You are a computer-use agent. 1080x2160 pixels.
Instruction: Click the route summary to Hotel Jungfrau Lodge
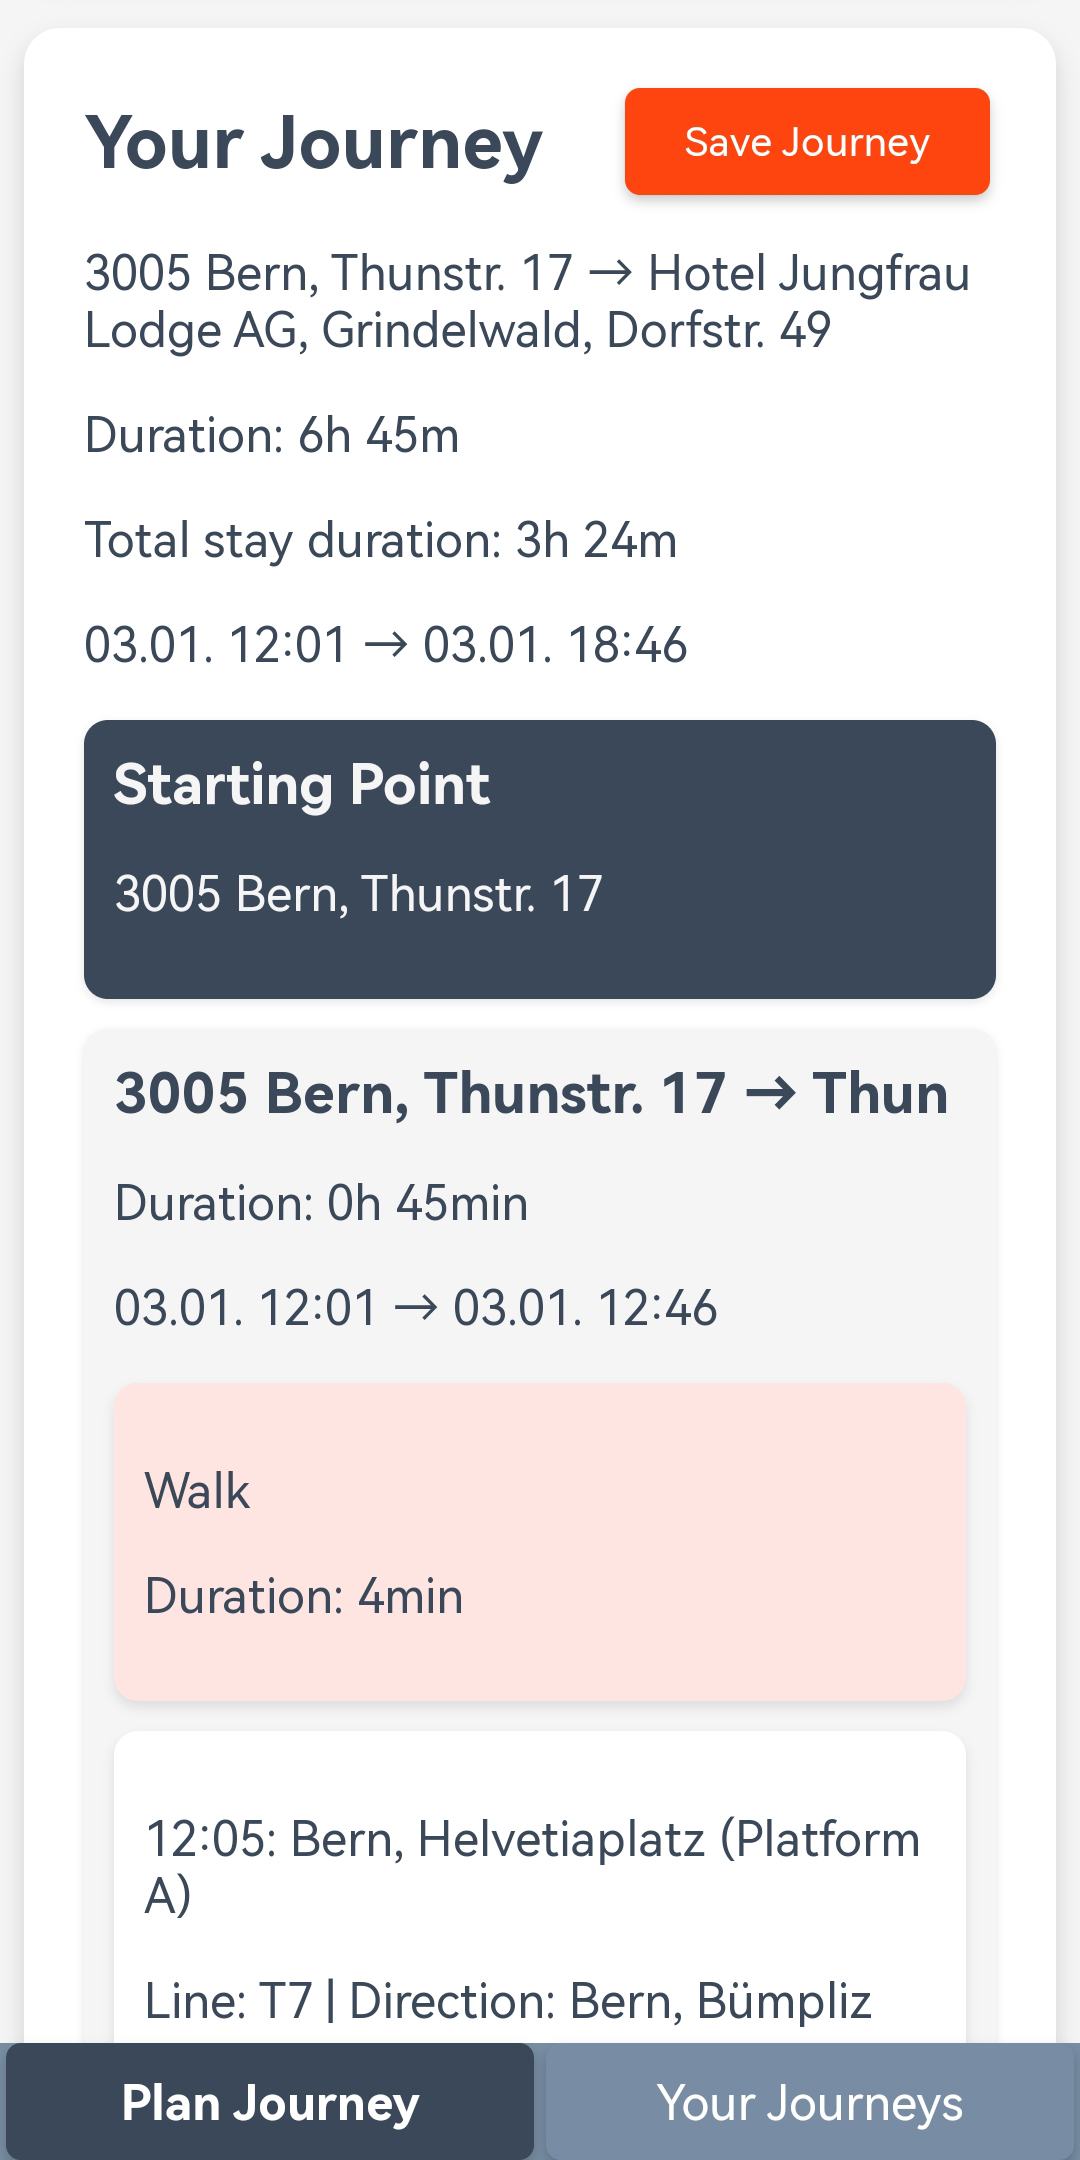[527, 301]
